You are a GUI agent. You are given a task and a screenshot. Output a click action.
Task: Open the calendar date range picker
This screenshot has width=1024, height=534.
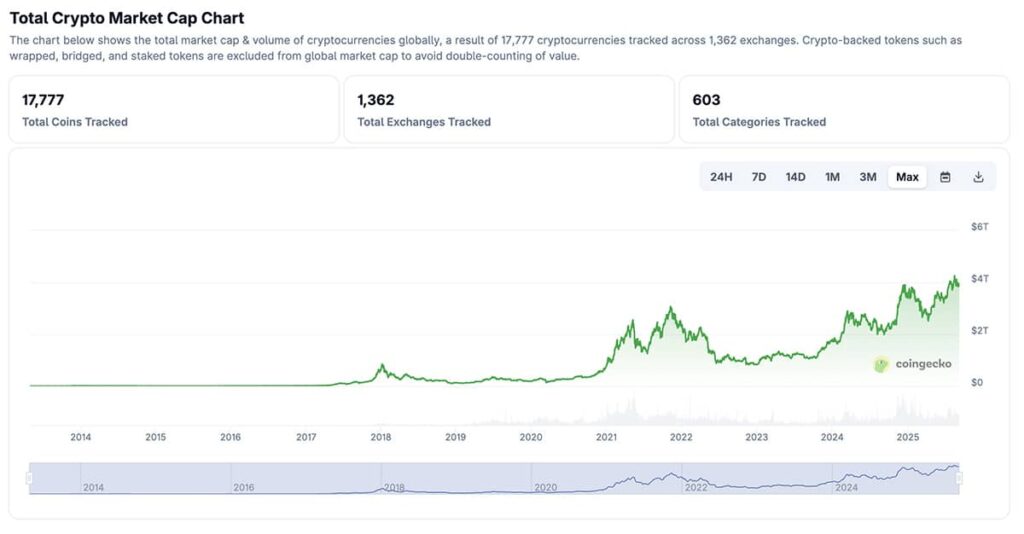click(945, 177)
